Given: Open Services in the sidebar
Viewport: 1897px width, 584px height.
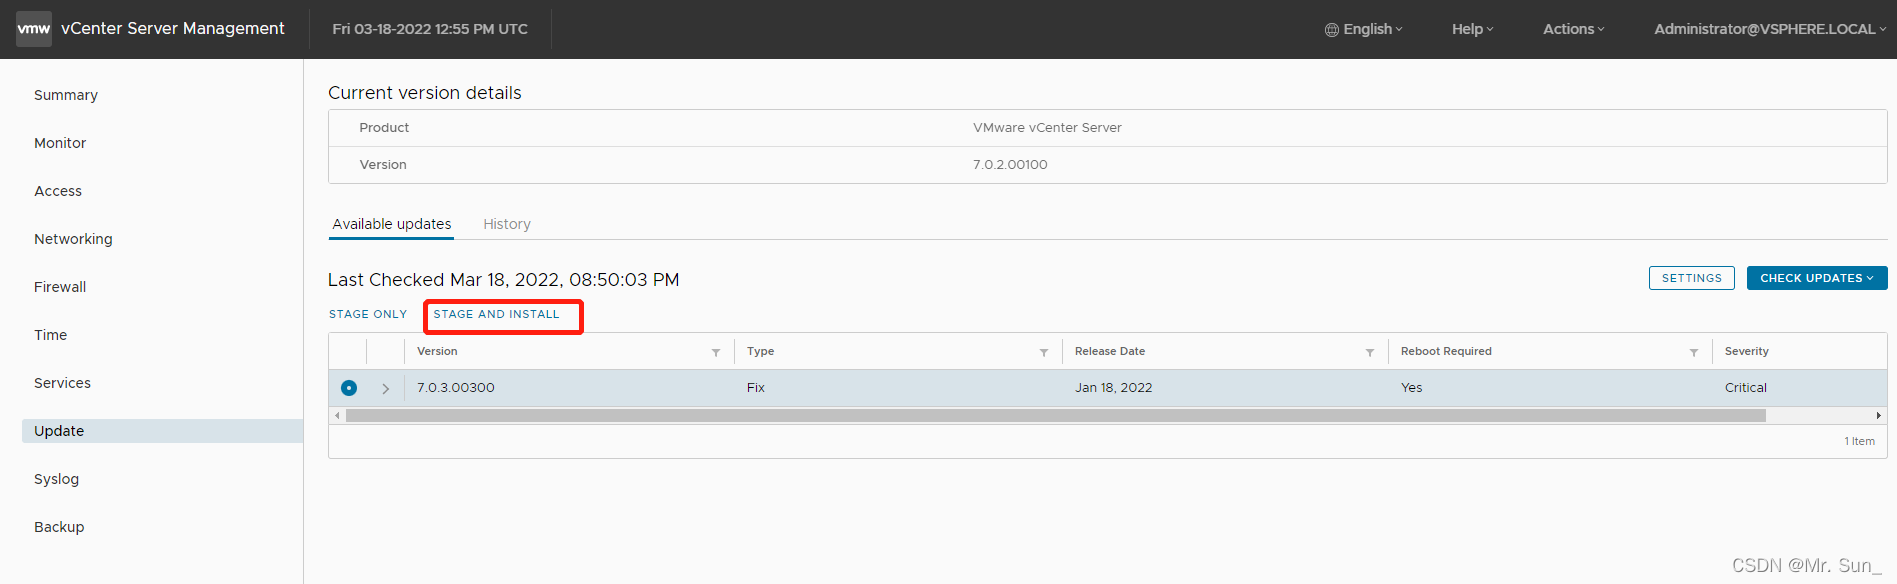Looking at the screenshot, I should coord(62,383).
